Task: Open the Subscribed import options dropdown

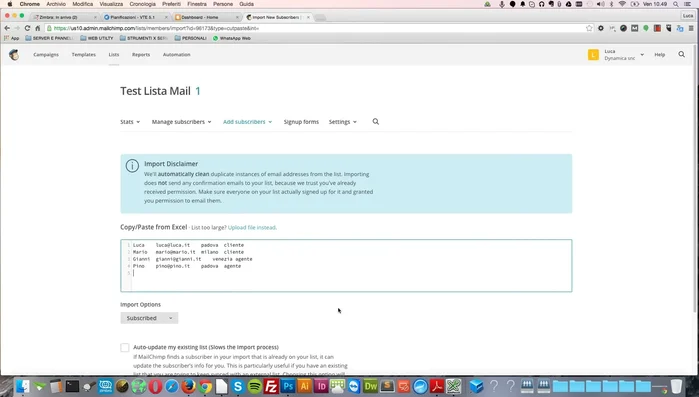Action: (149, 318)
